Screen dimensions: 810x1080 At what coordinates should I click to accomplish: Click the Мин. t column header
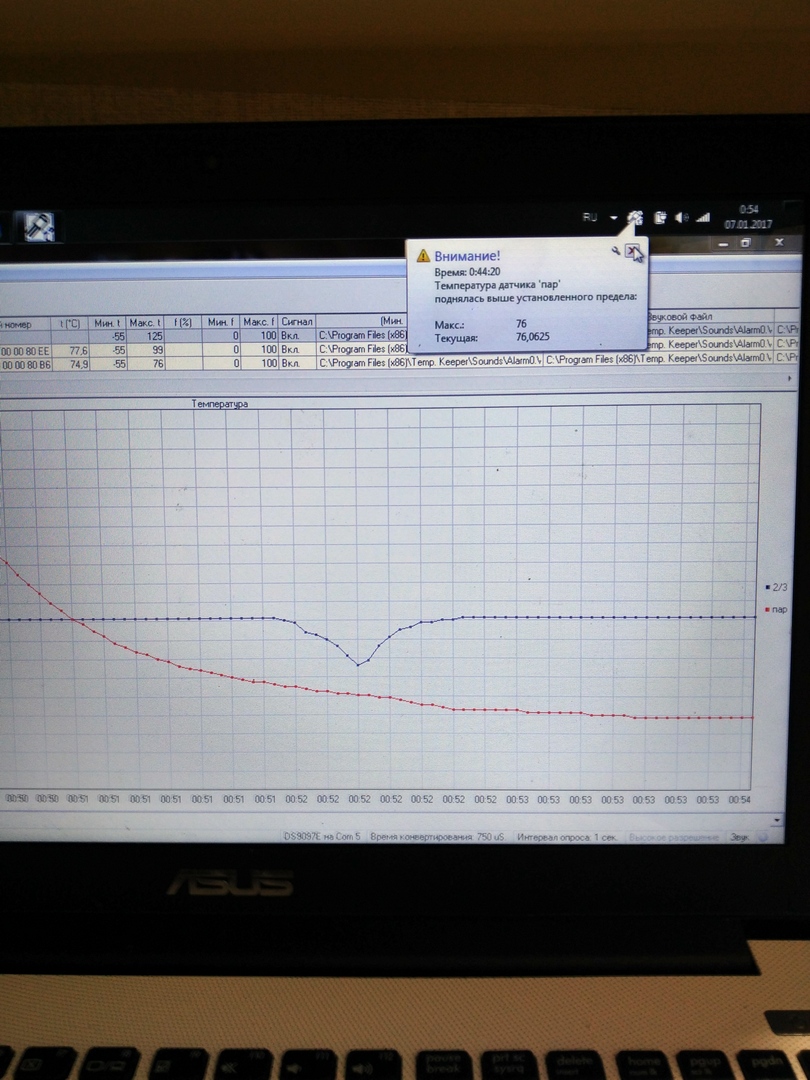point(108,322)
